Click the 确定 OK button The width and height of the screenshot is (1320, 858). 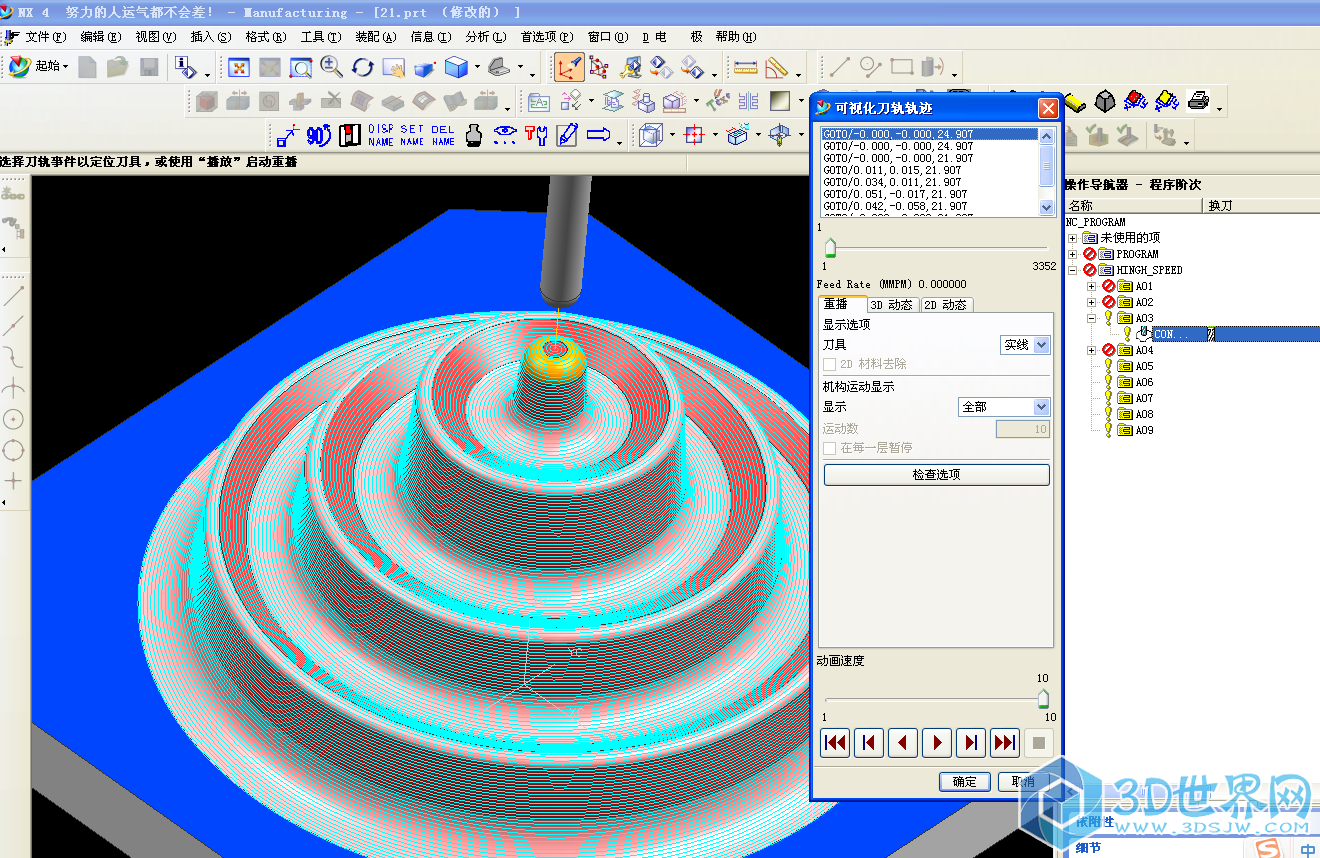(965, 782)
